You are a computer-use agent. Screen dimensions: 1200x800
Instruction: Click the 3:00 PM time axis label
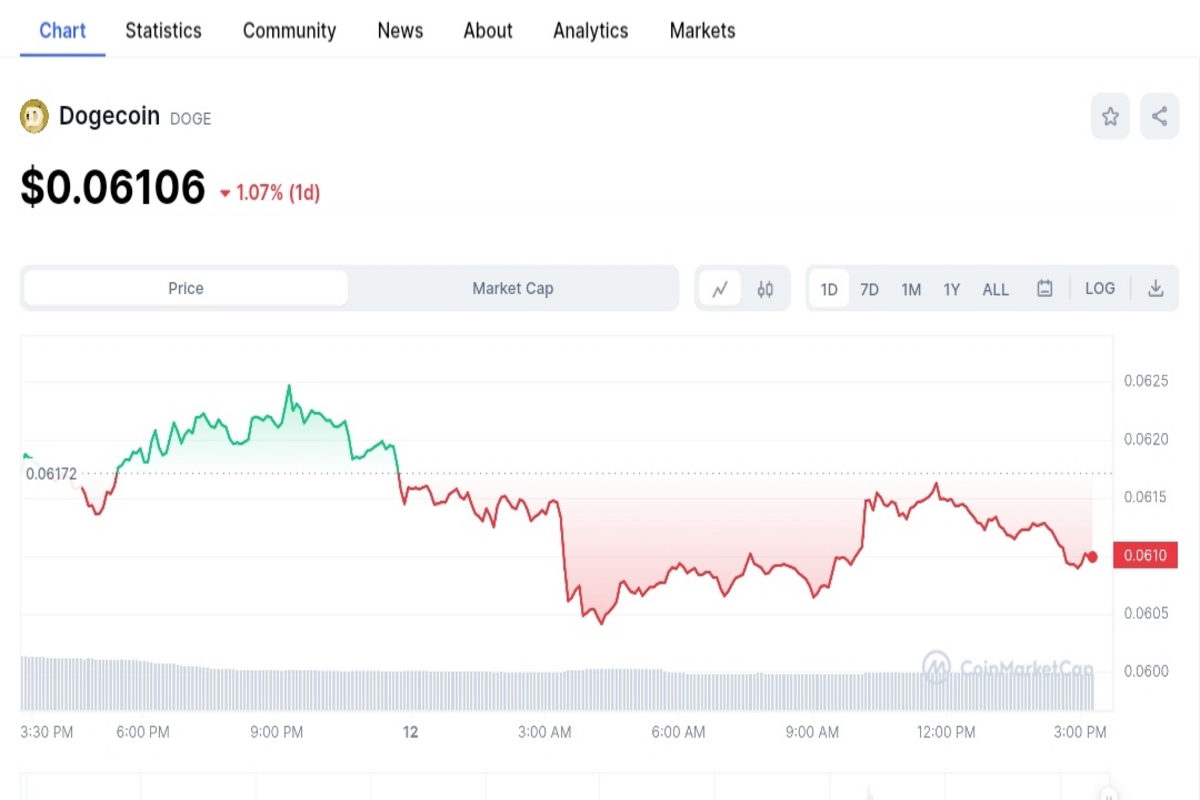point(1081,732)
